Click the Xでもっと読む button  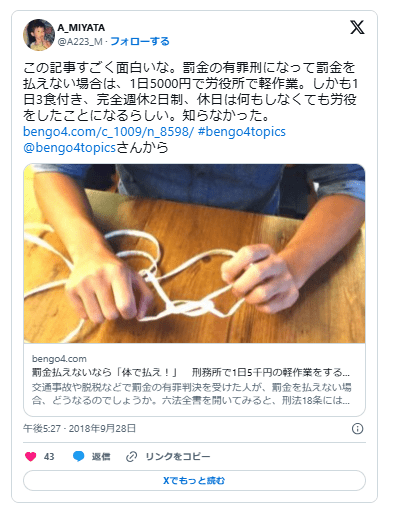(x=194, y=481)
